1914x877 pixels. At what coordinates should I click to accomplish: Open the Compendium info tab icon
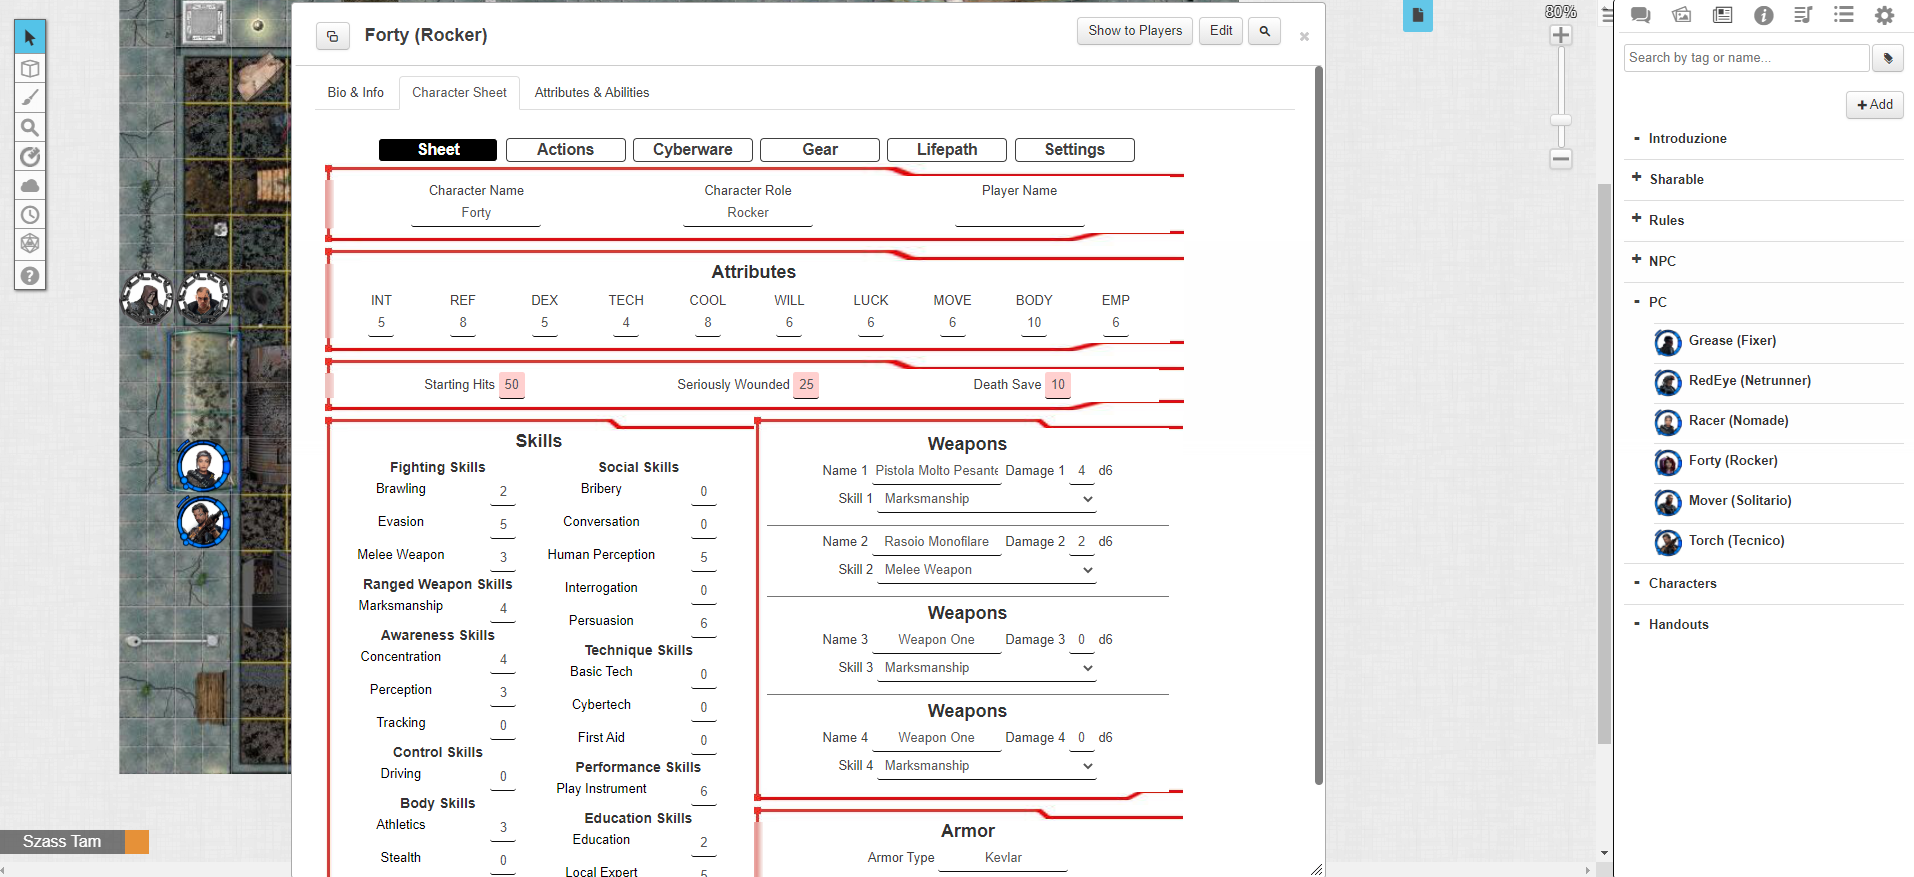coord(1763,15)
